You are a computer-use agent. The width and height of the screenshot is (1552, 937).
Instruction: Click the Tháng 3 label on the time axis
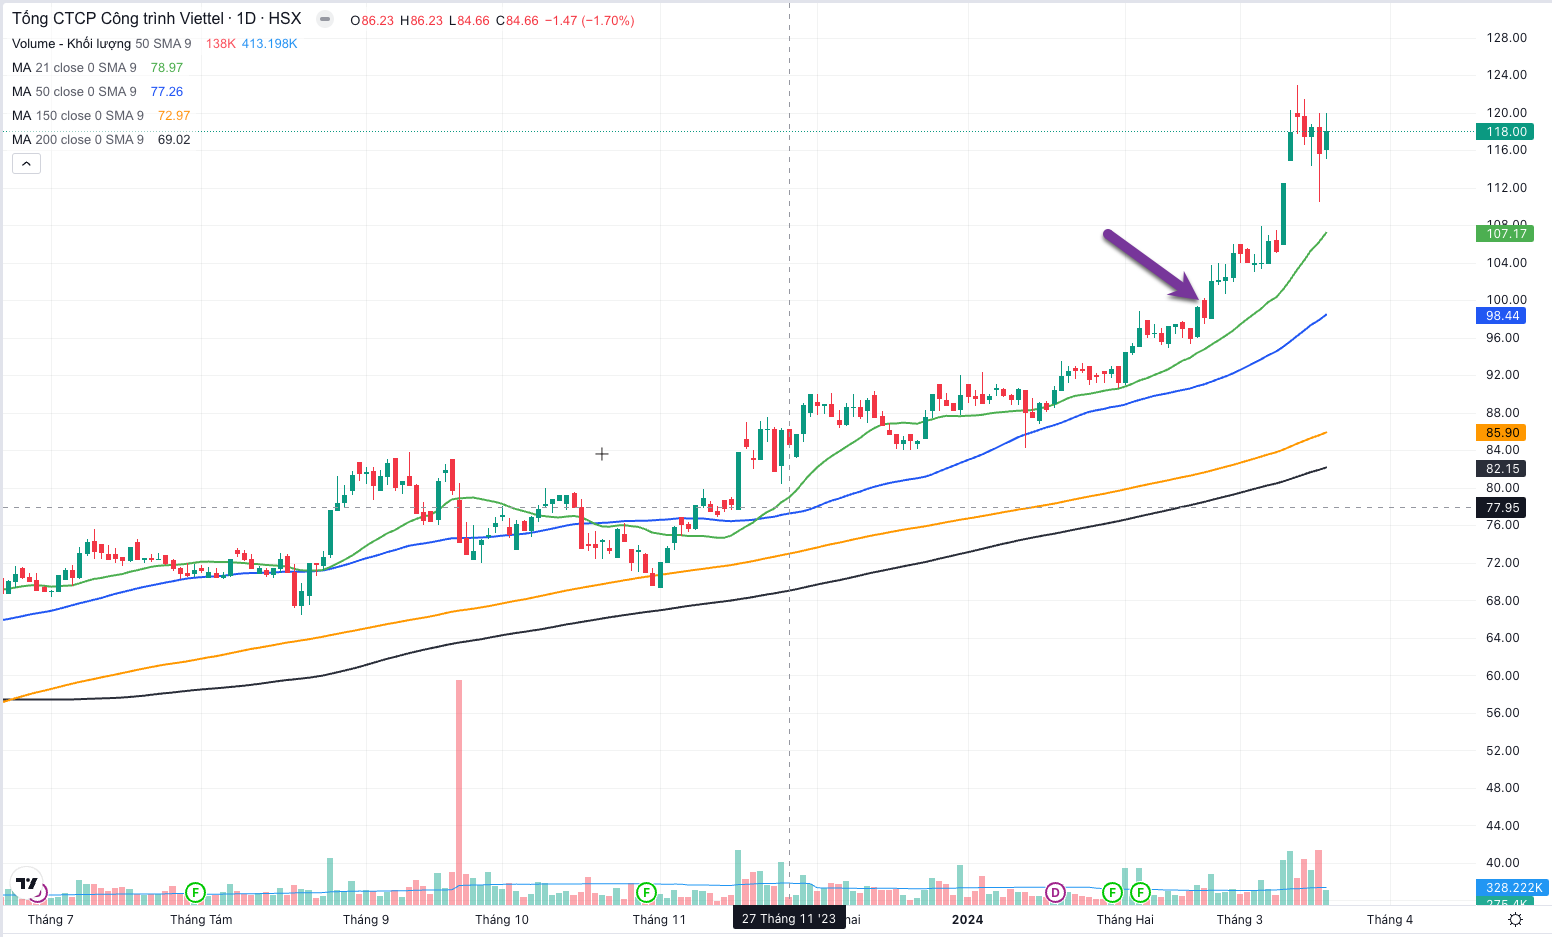click(1240, 920)
